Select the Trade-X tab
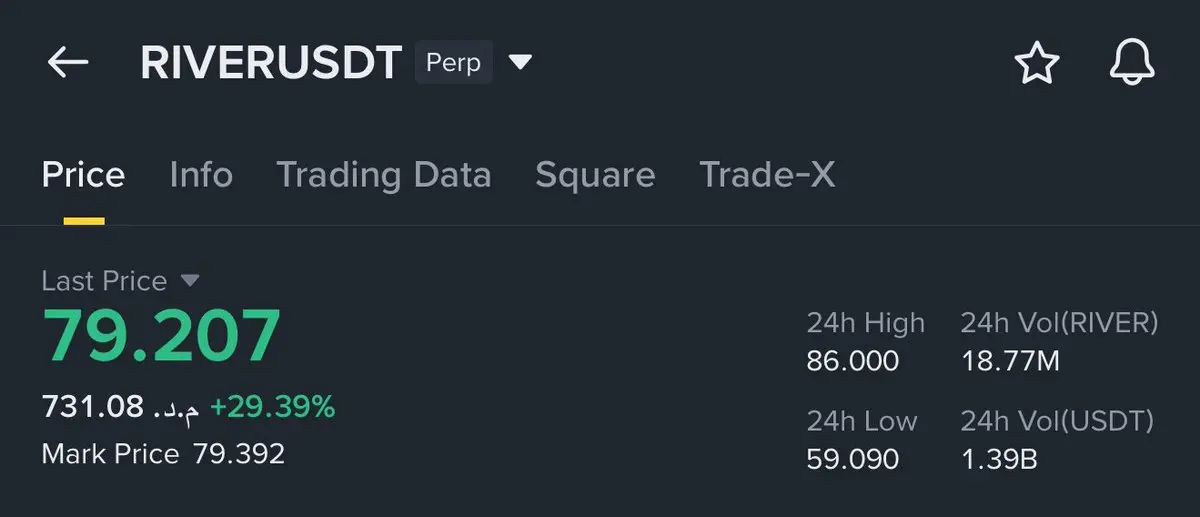Image resolution: width=1200 pixels, height=517 pixels. (x=766, y=175)
